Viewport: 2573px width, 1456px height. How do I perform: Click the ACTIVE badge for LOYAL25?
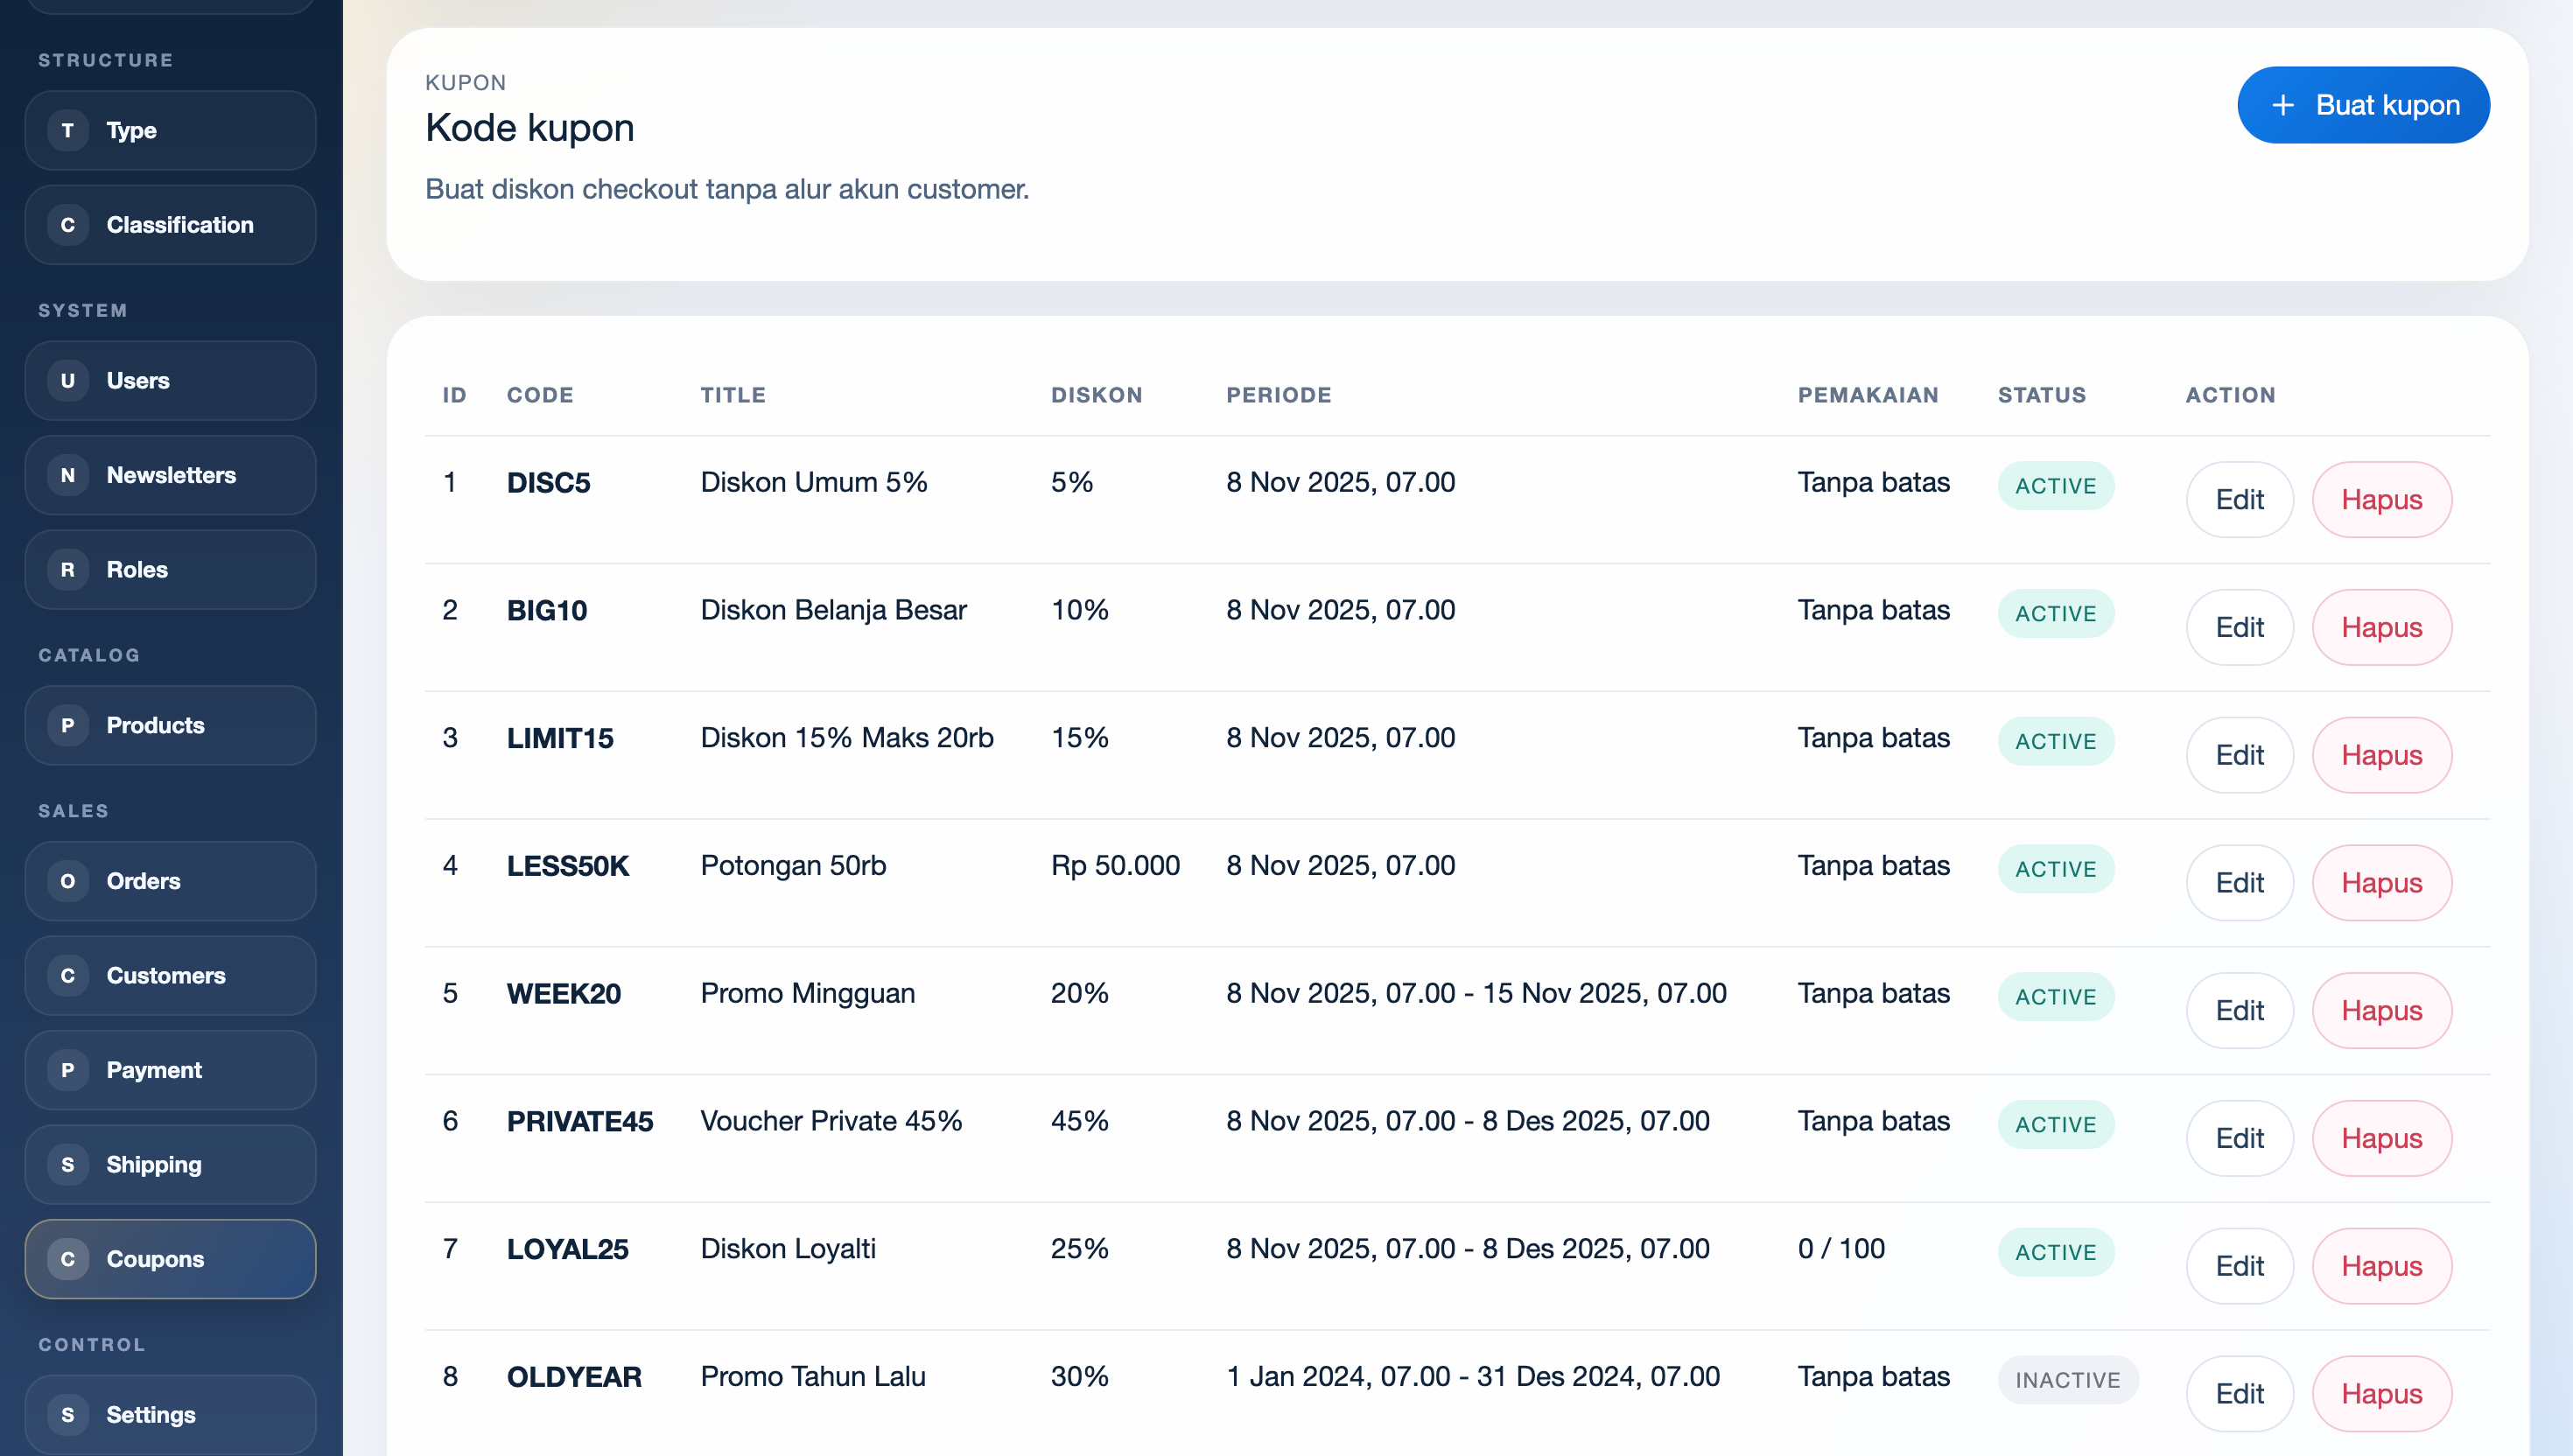point(2055,1252)
